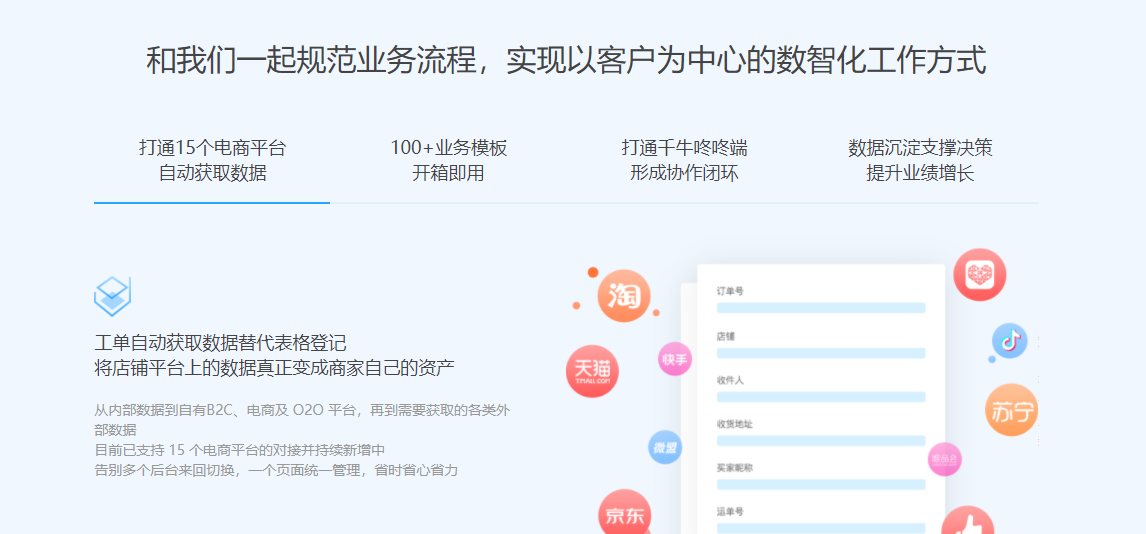Click the 店铺 field bar
Screen dimensions: 1146x534
tap(821, 353)
